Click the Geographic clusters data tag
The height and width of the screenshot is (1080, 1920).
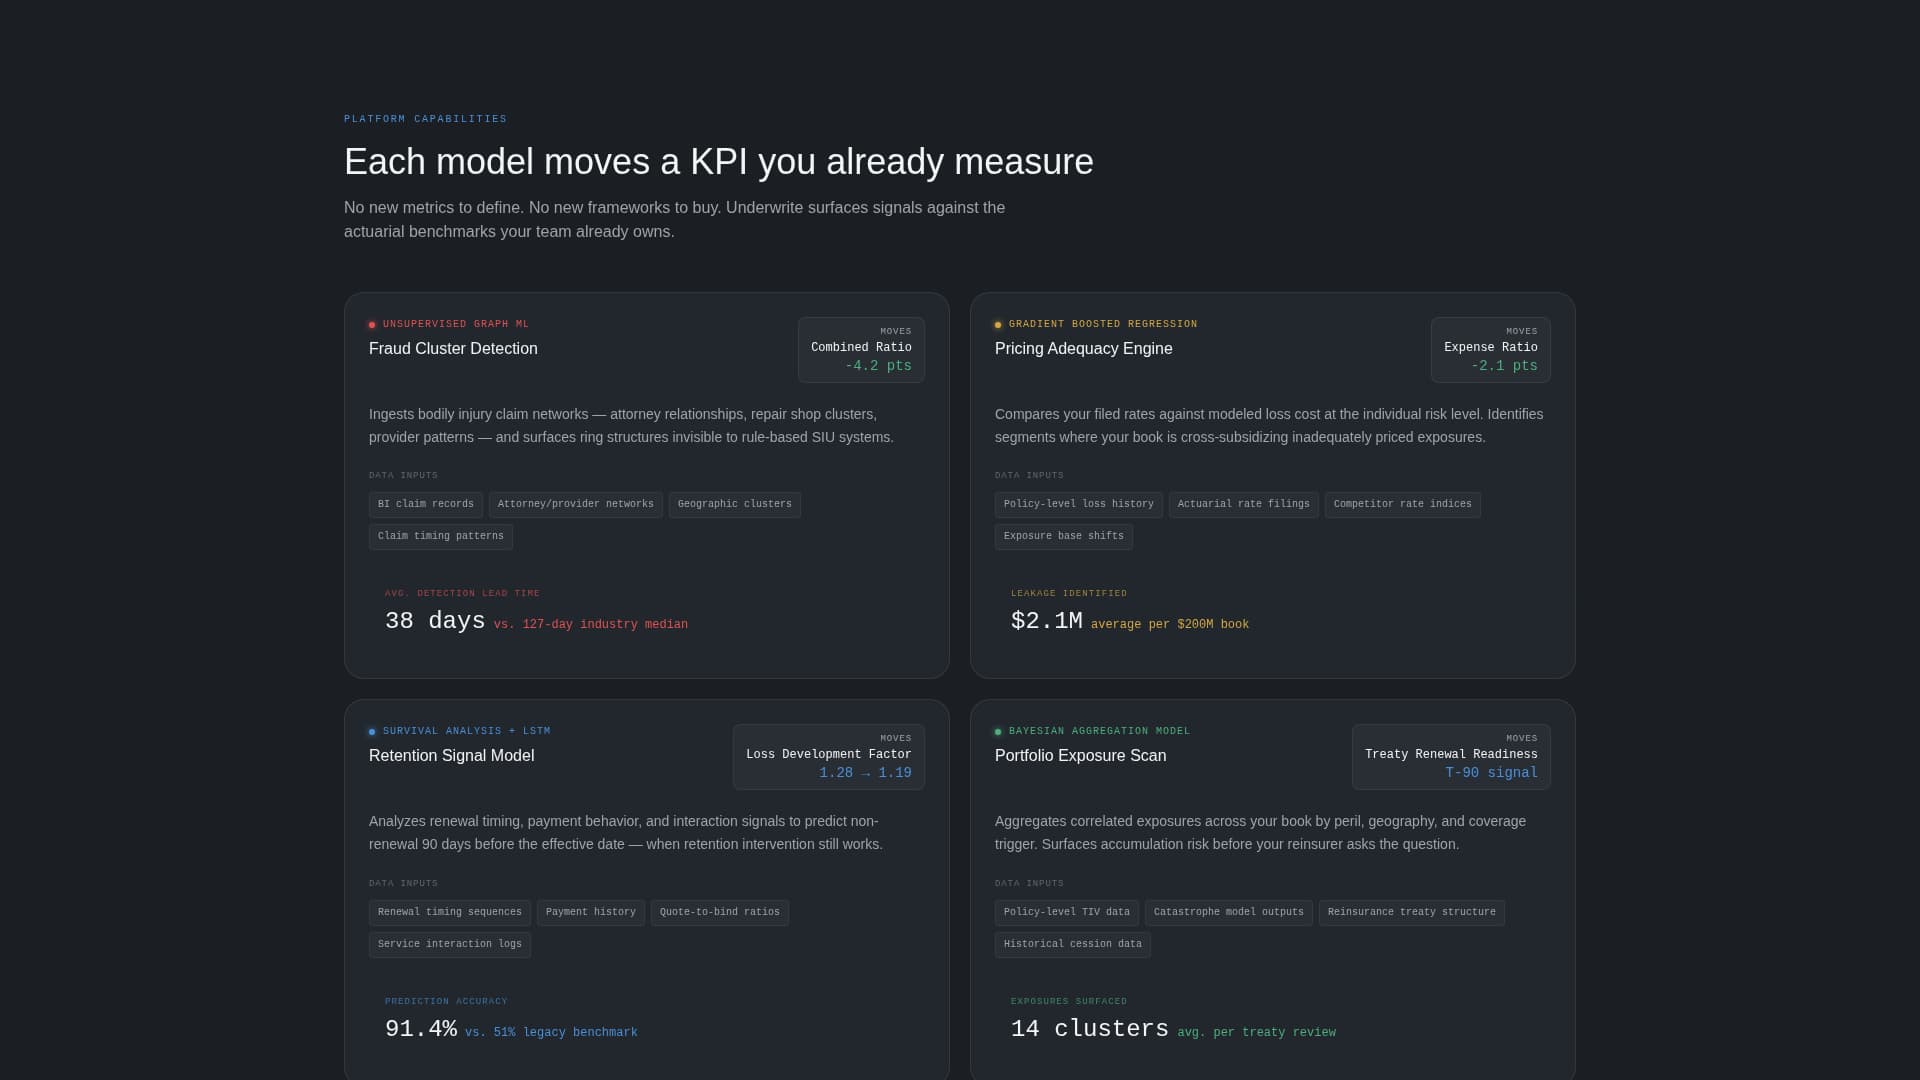click(x=734, y=505)
